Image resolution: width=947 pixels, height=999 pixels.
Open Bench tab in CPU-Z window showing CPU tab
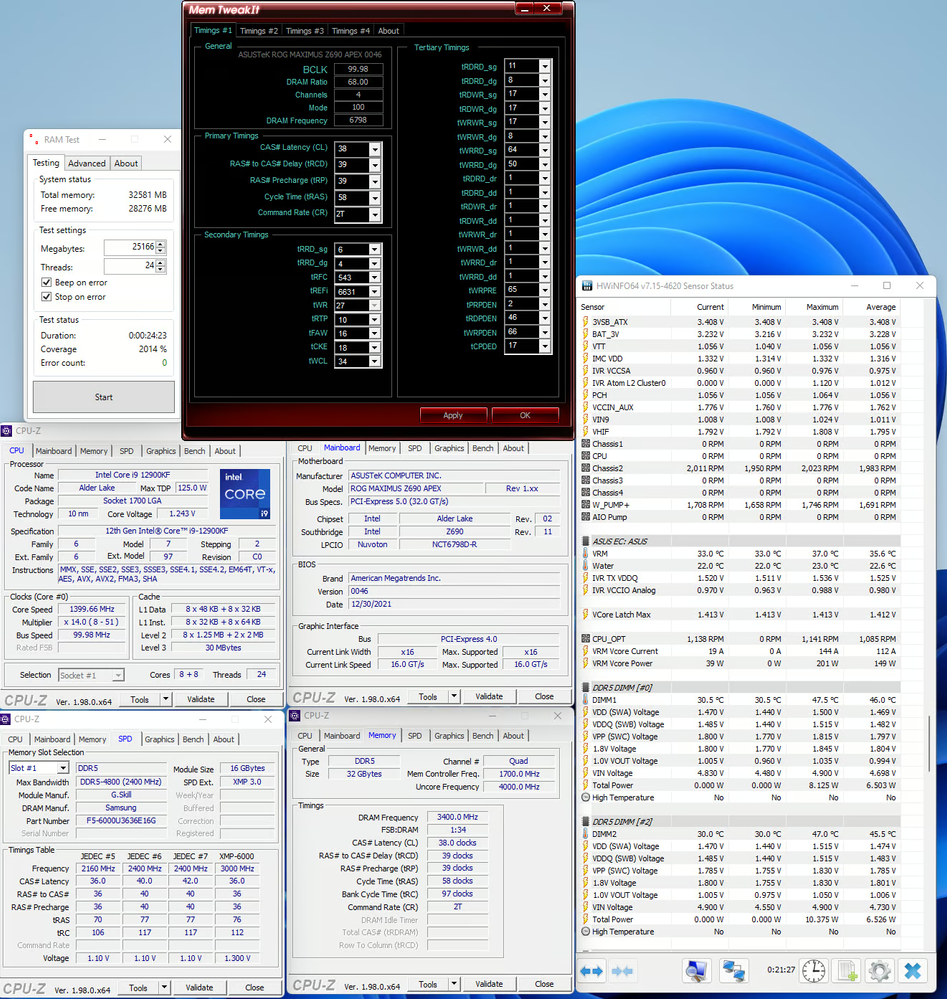194,450
